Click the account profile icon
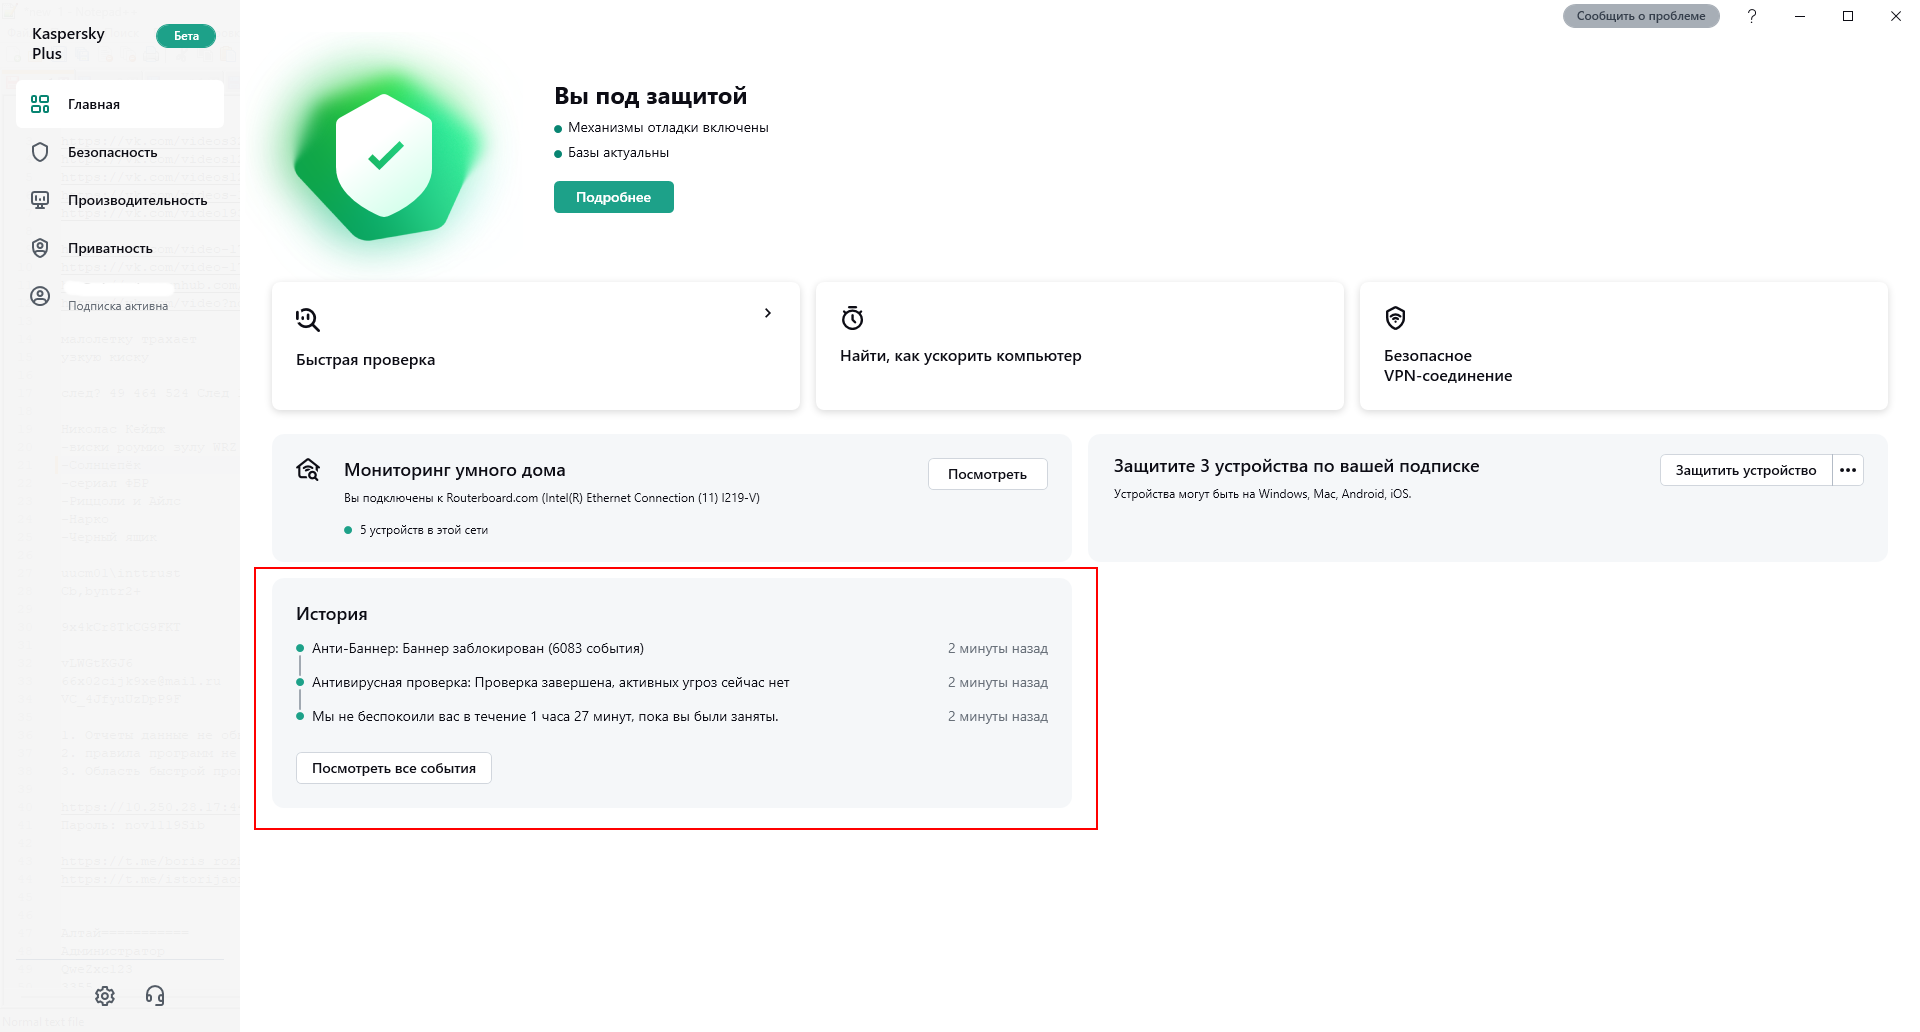Viewport: 1920px width, 1032px height. (40, 296)
